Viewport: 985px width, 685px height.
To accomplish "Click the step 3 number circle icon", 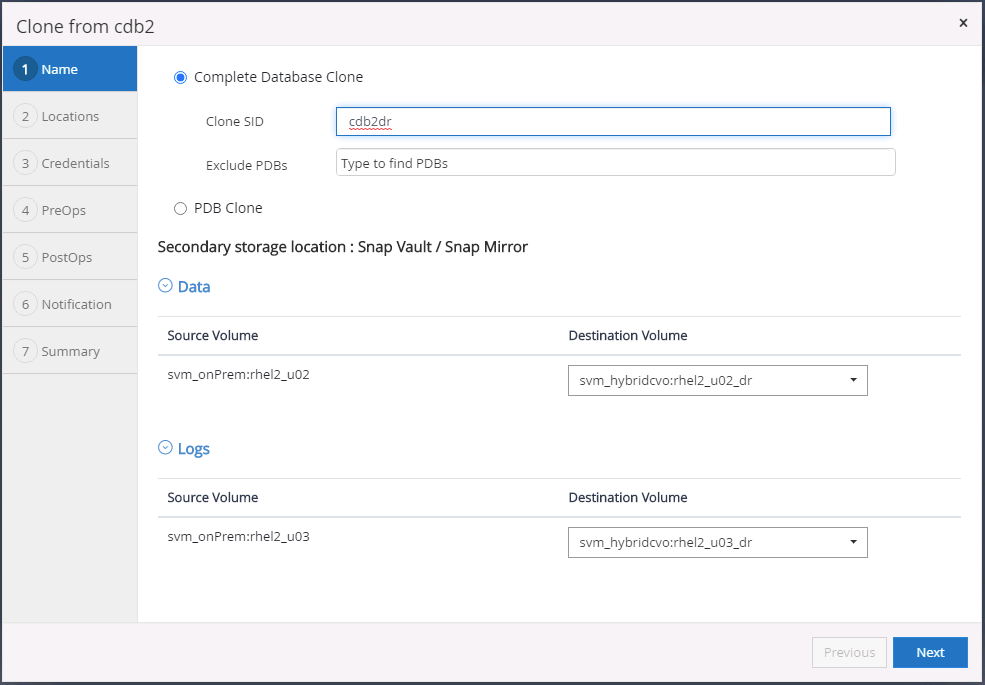I will tap(26, 164).
